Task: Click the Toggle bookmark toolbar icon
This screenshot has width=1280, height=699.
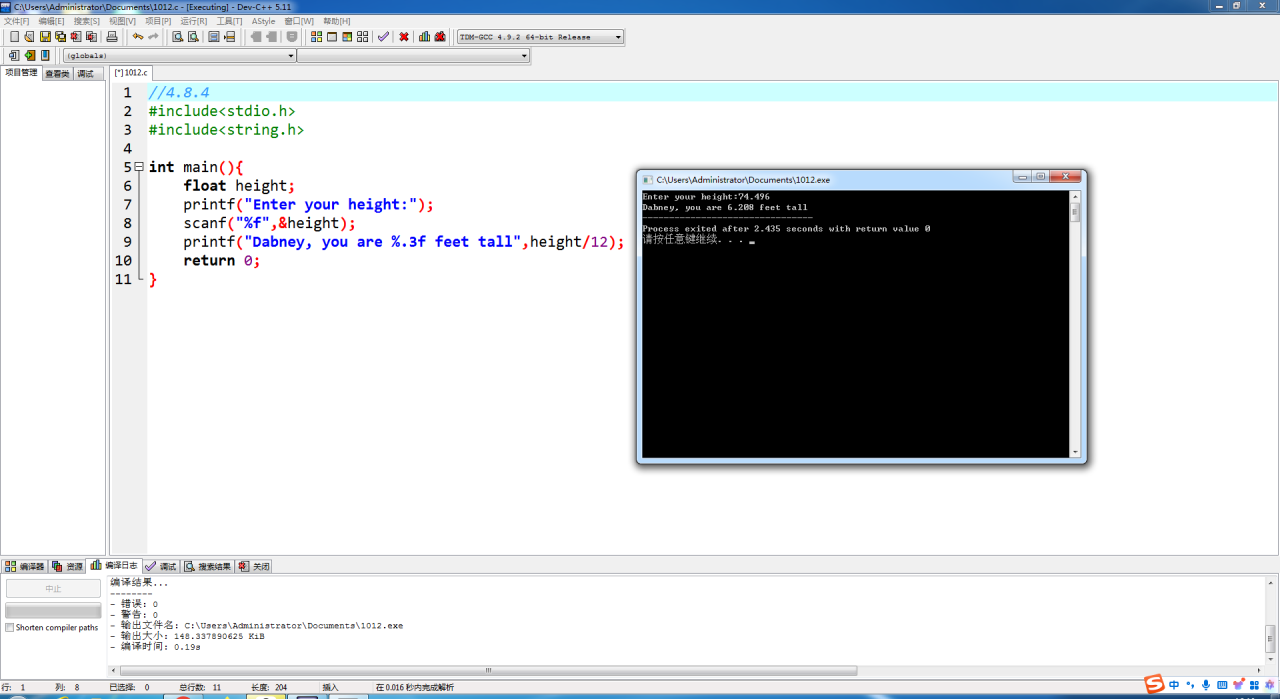Action: [214, 37]
